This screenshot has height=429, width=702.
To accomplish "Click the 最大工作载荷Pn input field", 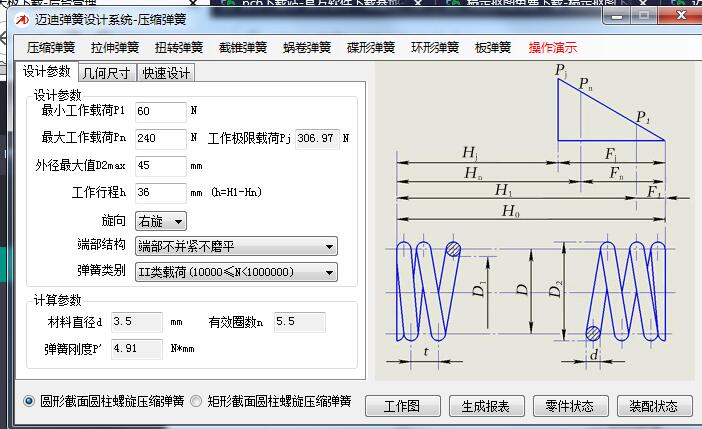I will coord(160,138).
